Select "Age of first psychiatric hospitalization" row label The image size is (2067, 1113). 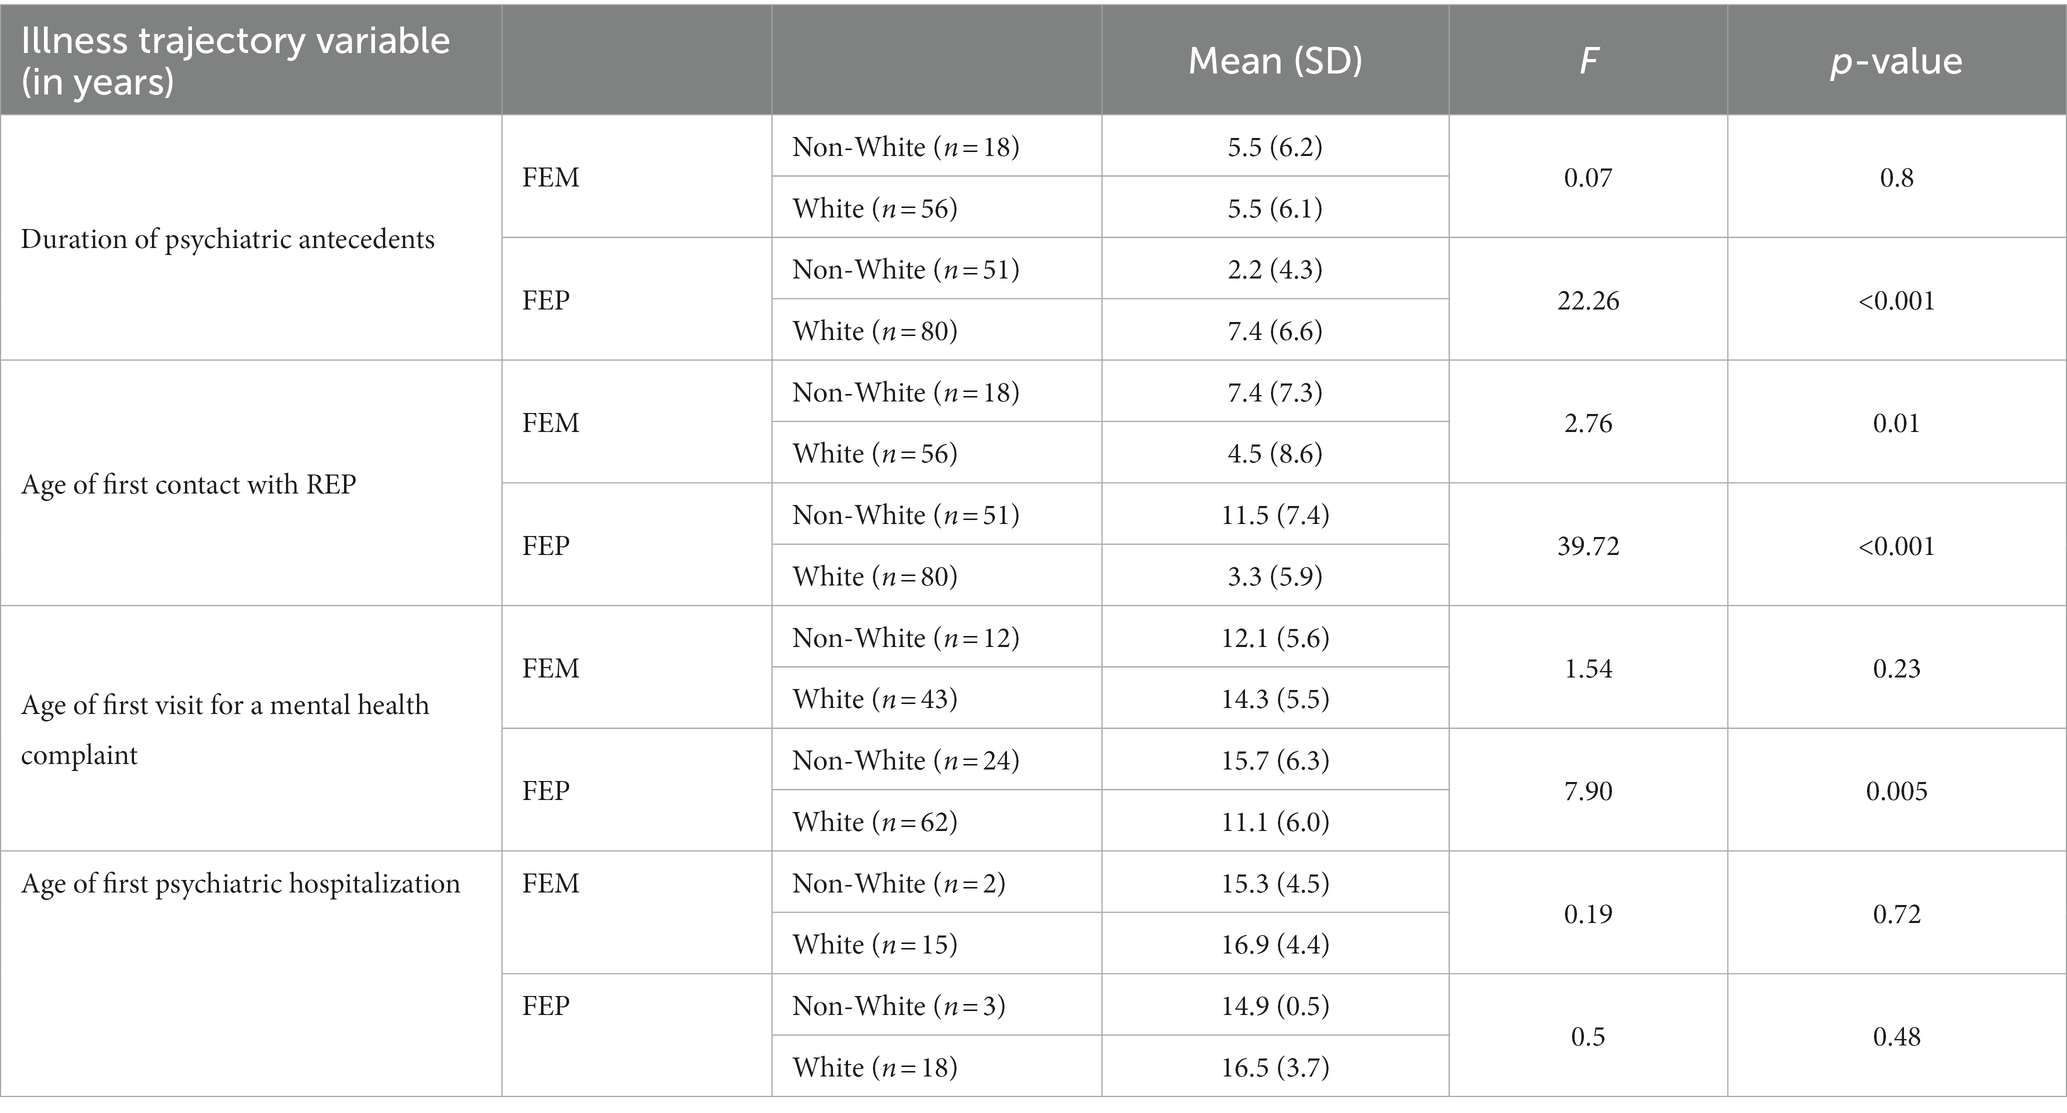(241, 883)
